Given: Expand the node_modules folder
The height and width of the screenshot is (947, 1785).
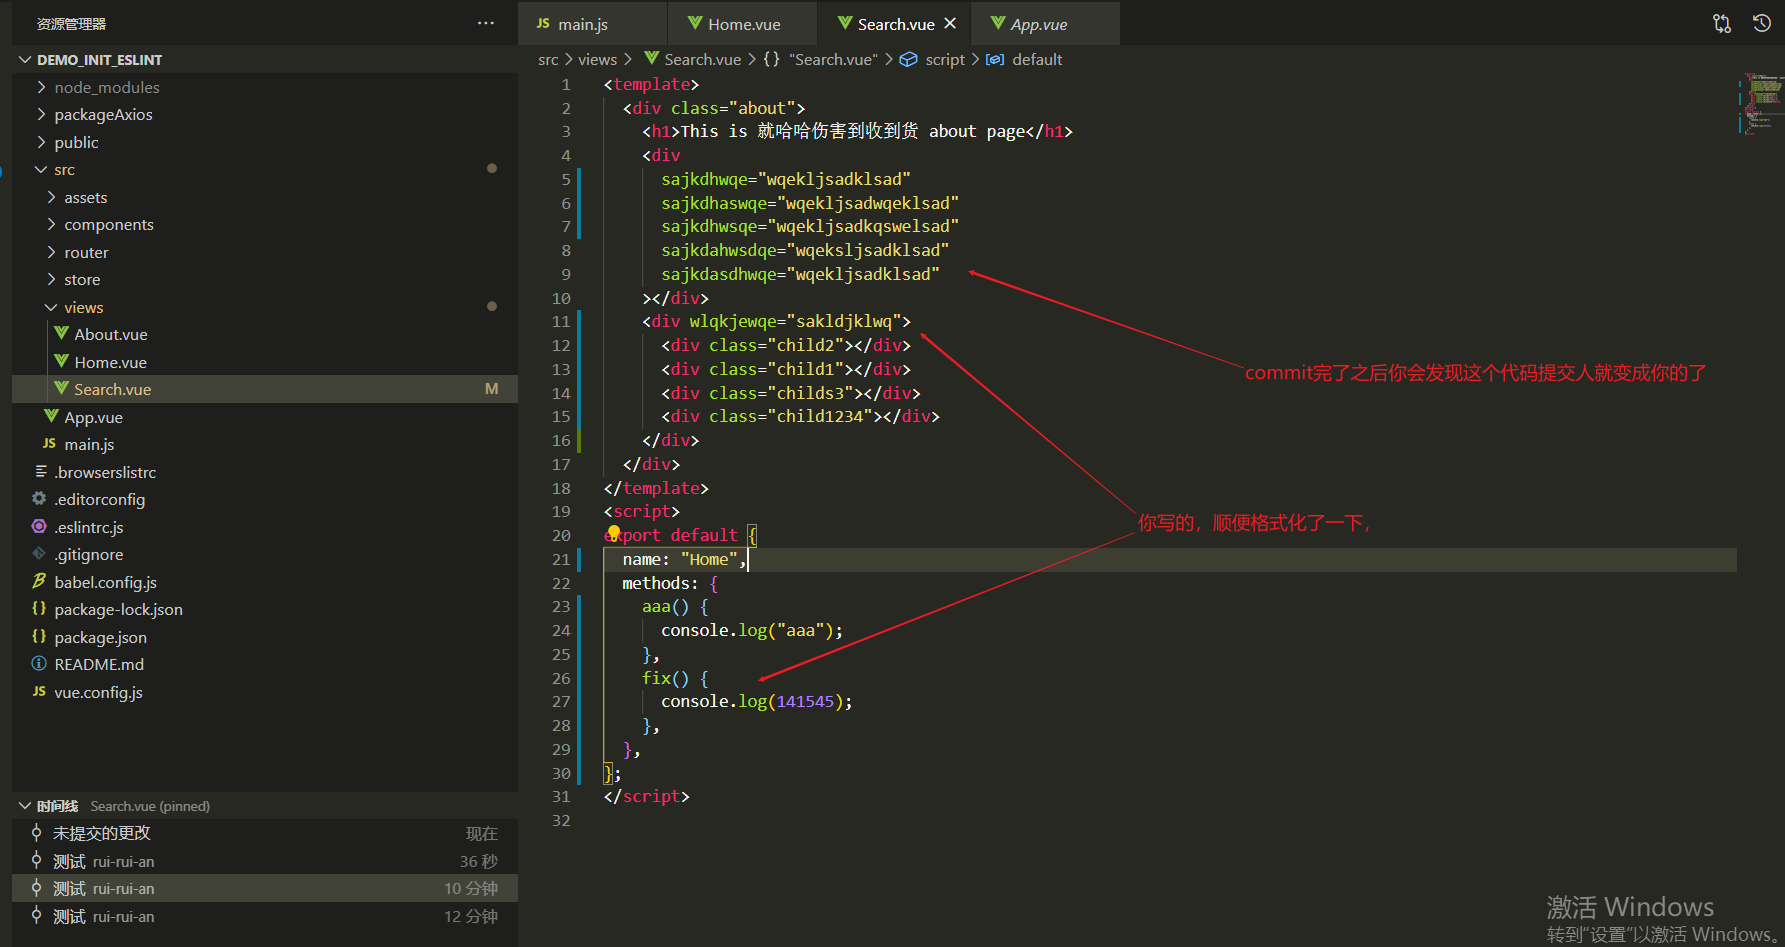Looking at the screenshot, I should (41, 87).
